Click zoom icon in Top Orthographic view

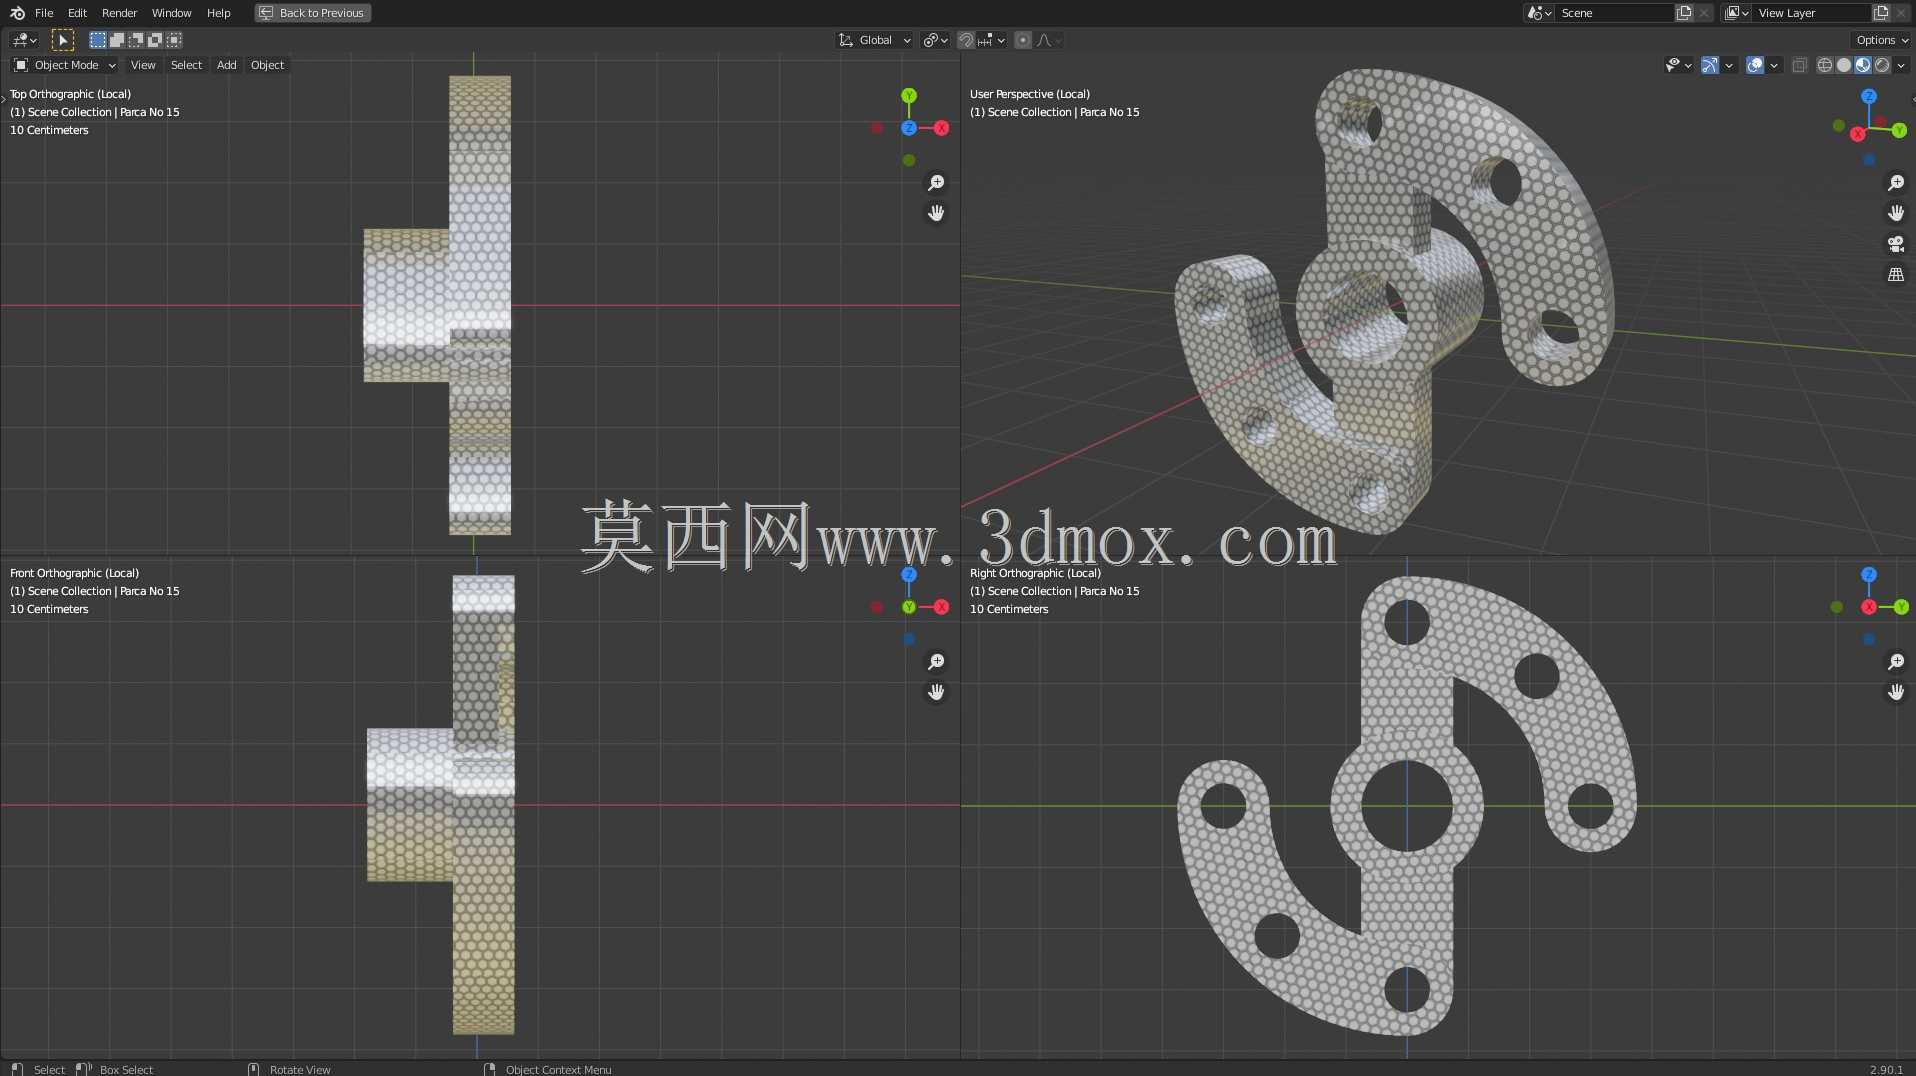click(x=936, y=183)
